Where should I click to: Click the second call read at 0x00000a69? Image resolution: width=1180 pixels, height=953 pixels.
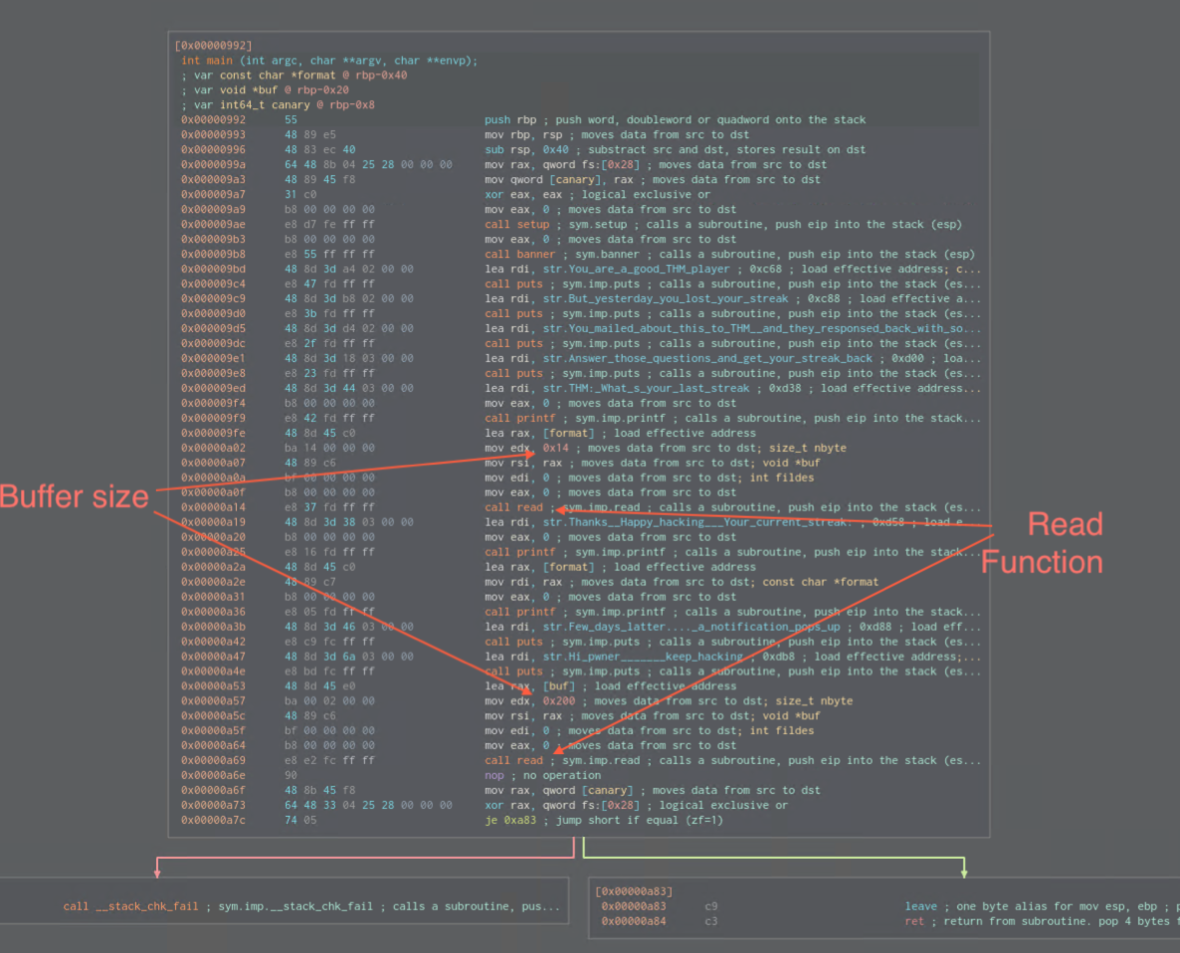pos(514,760)
